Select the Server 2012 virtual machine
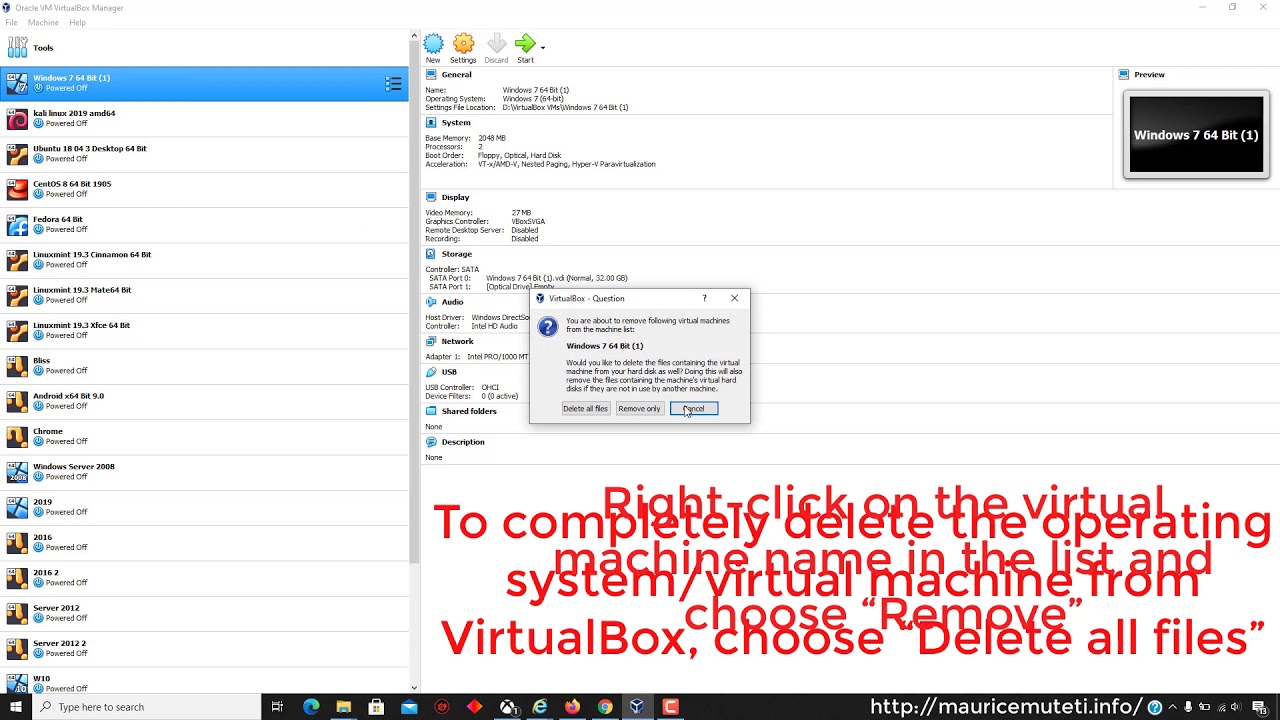Screen dimensions: 1280x720 204,613
